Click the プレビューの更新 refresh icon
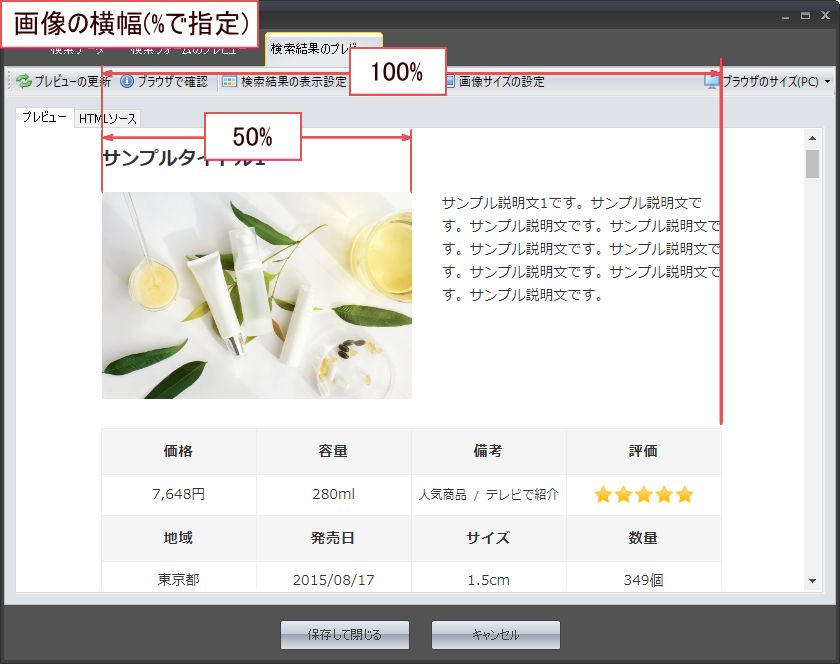Screen dimensions: 840x665 point(23,82)
